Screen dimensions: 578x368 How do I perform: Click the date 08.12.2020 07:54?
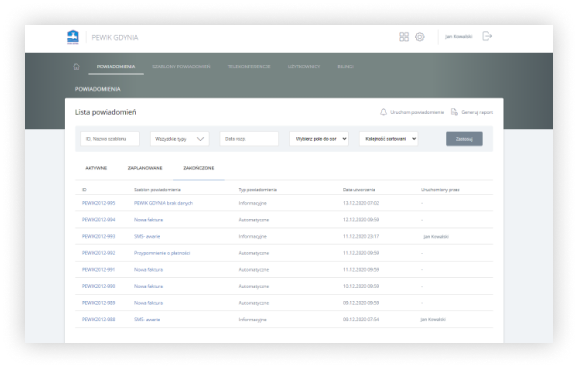pyautogui.click(x=361, y=319)
